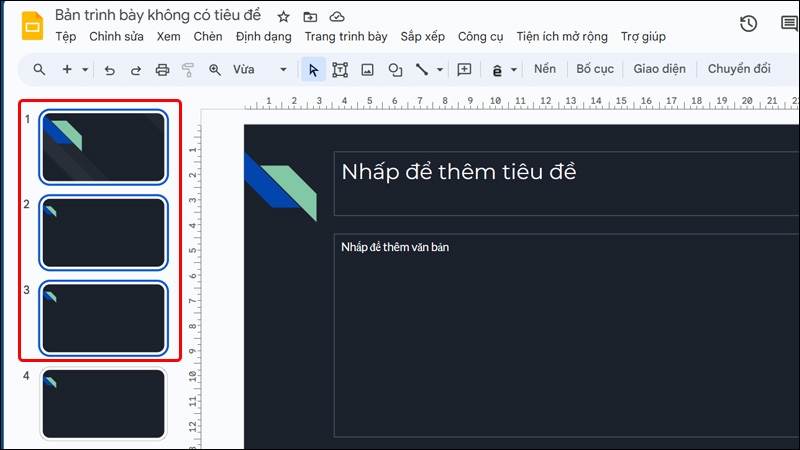
Task: Expand new slide layout dropdown arrow
Action: 85,69
